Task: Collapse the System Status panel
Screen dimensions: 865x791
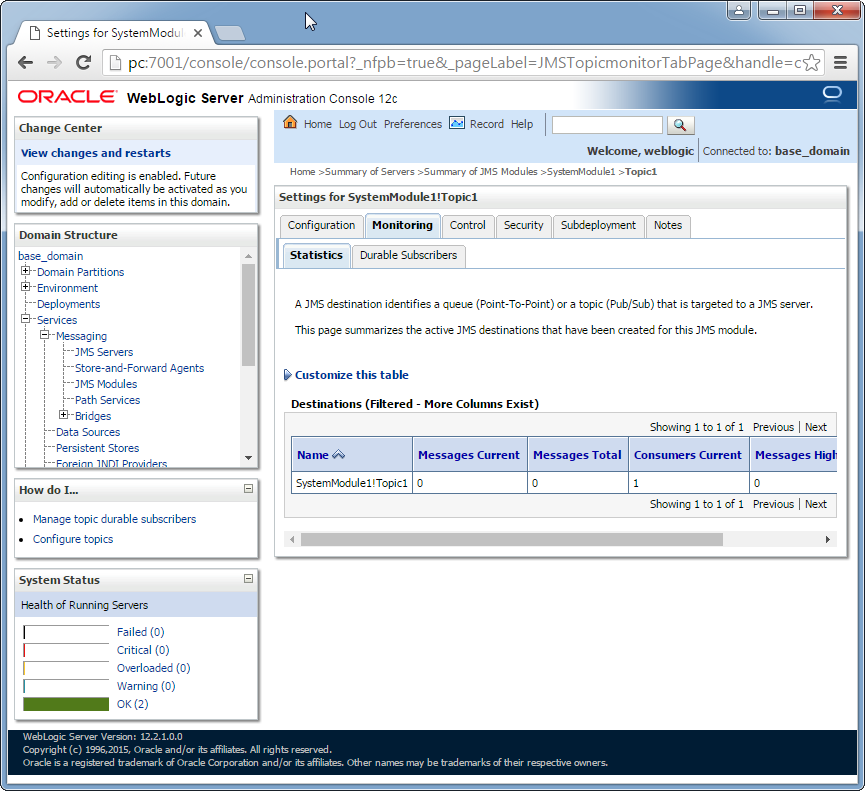Action: (248, 579)
